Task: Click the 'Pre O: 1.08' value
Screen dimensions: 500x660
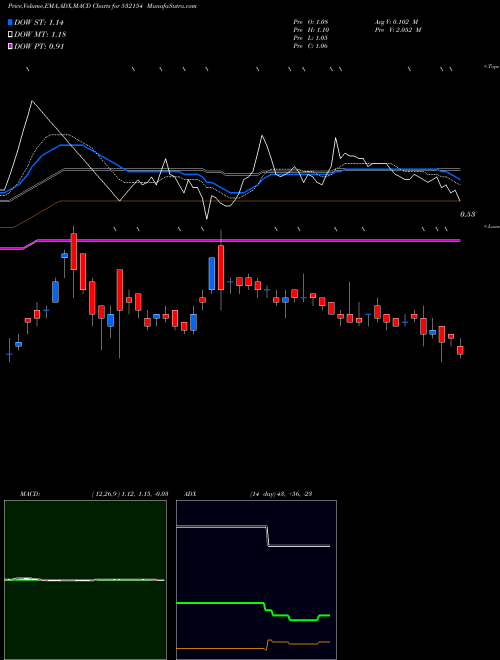Action: pos(311,22)
